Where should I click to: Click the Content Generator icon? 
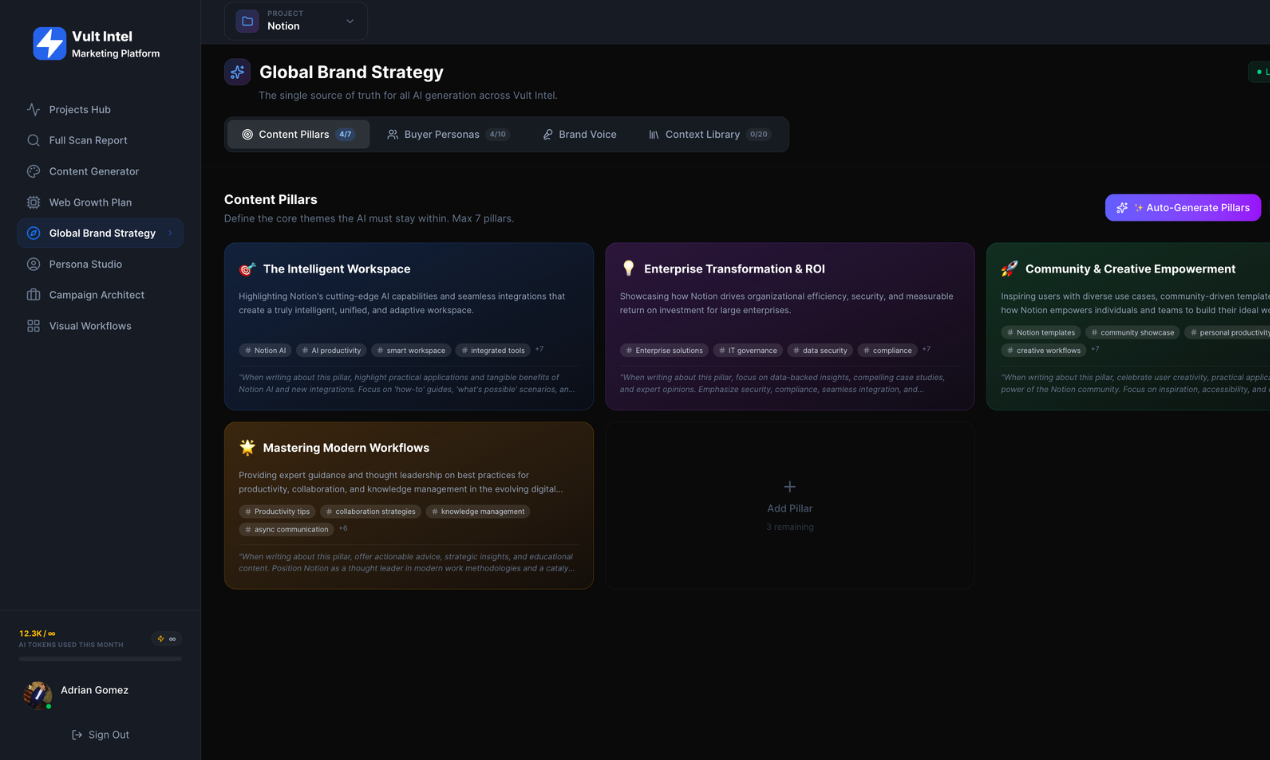[33, 171]
